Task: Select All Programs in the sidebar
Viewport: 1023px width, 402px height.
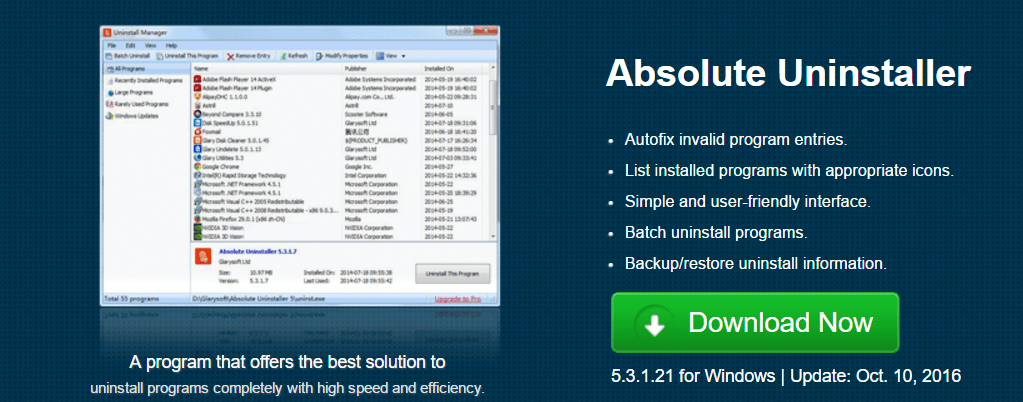Action: tap(147, 69)
